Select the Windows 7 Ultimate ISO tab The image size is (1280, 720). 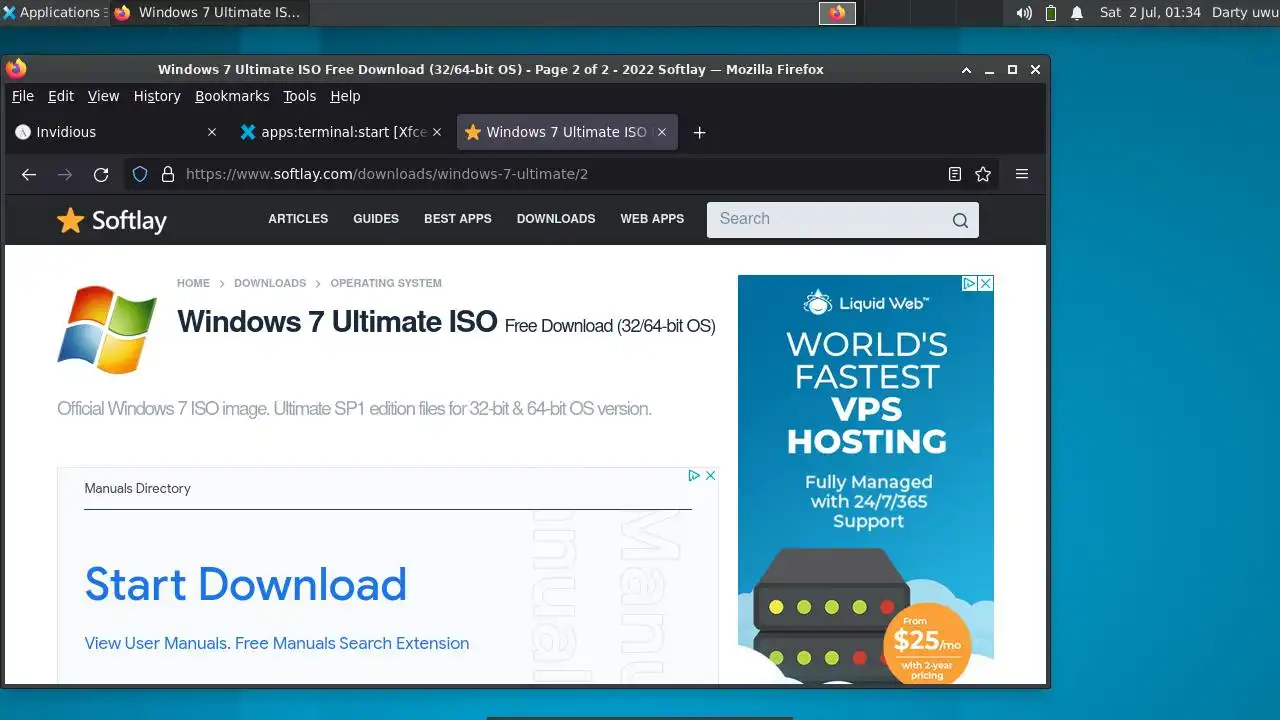pos(567,132)
